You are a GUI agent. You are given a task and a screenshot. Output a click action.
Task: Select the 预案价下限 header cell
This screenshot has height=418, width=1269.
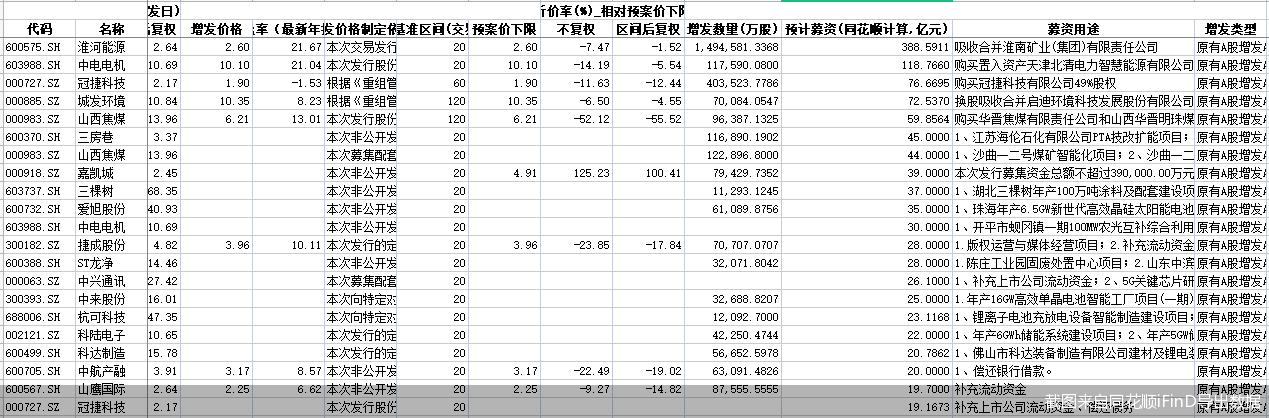pyautogui.click(x=504, y=29)
